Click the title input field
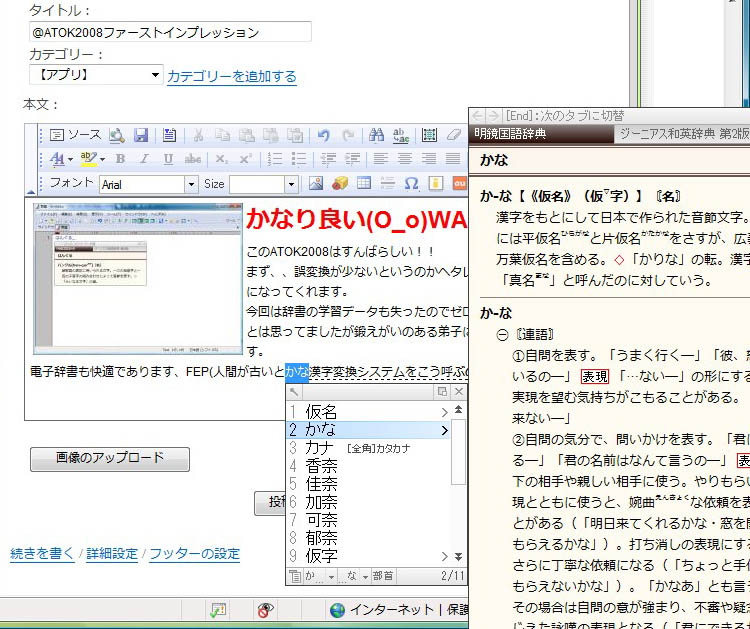The image size is (750, 629). (x=170, y=32)
